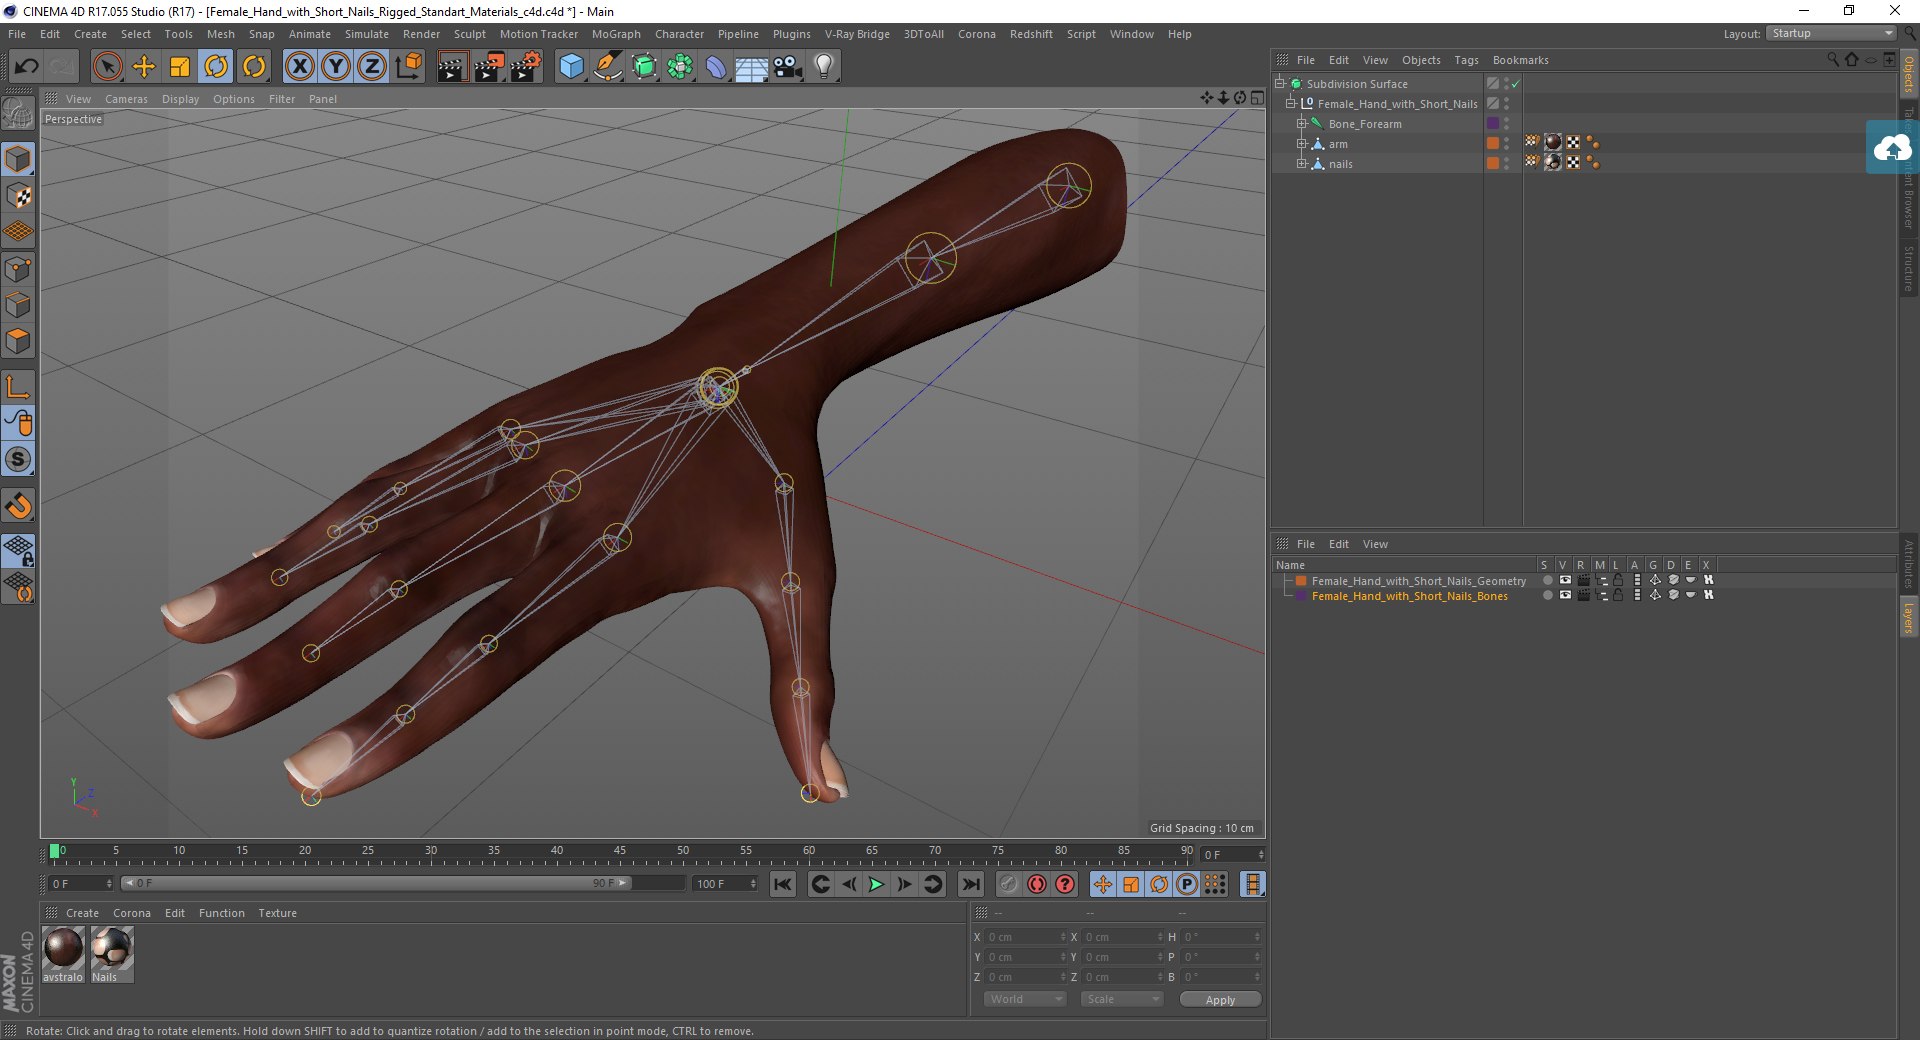
Task: Click the Undo arrow icon
Action: pyautogui.click(x=27, y=67)
